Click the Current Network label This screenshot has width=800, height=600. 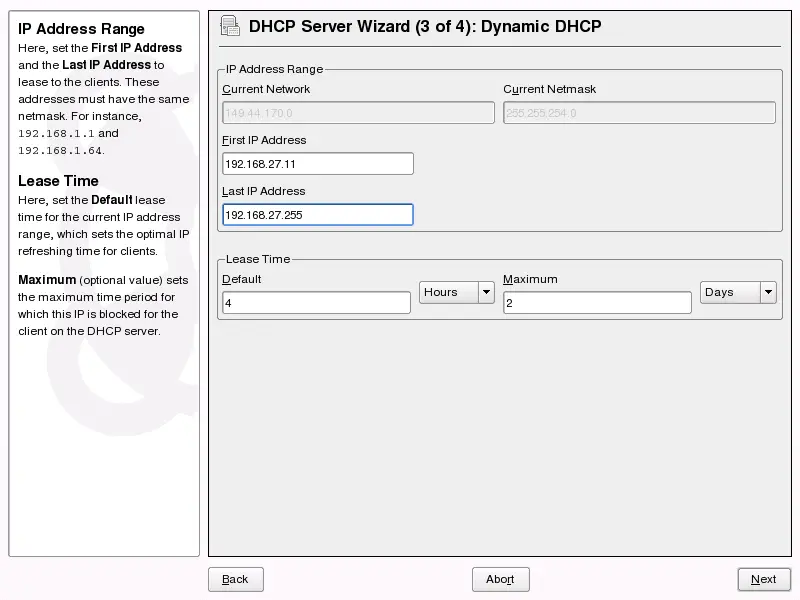[266, 89]
